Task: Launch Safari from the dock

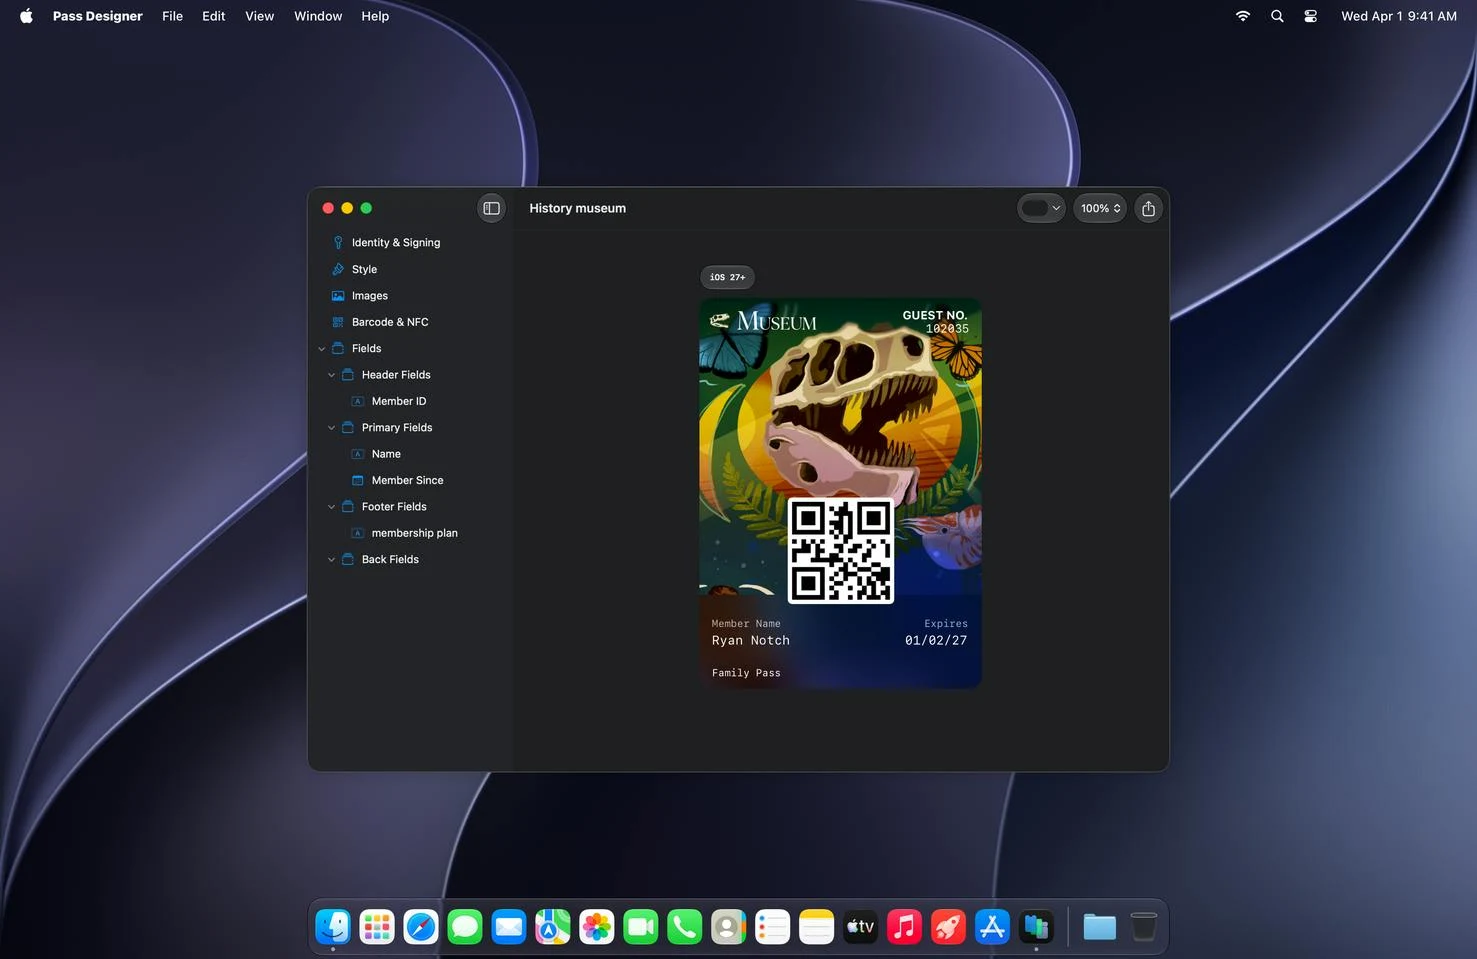Action: coord(421,927)
